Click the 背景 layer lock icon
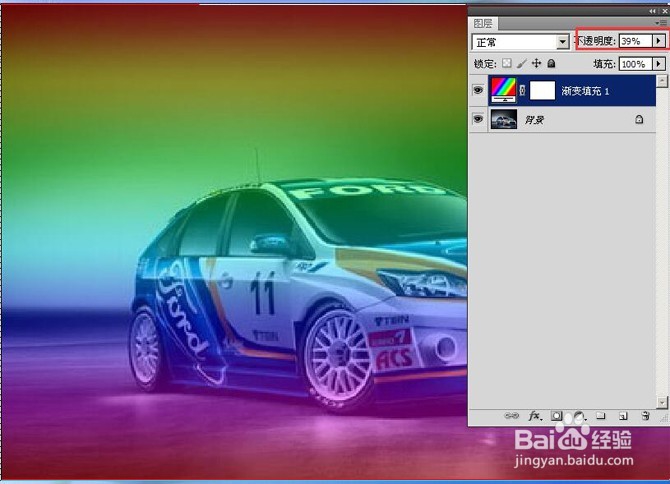The image size is (670, 484). (639, 119)
